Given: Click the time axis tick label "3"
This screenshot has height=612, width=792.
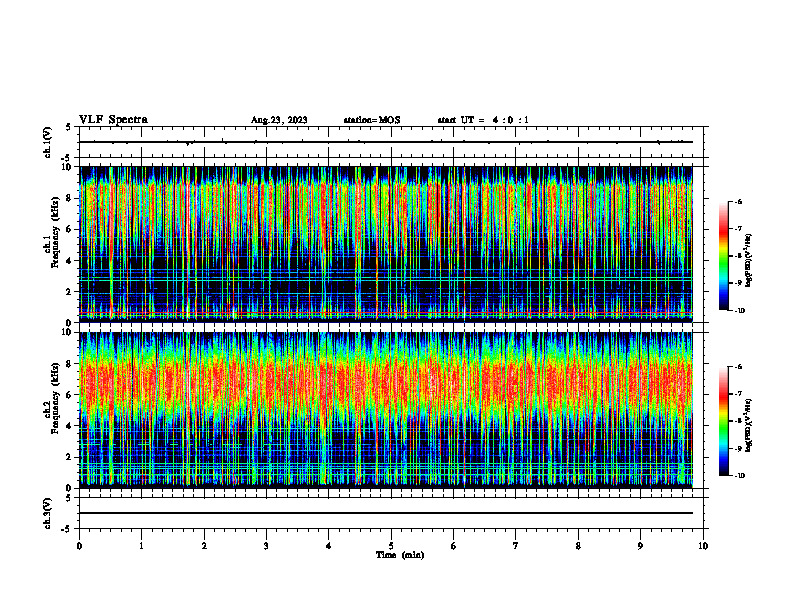Looking at the screenshot, I should [x=266, y=546].
